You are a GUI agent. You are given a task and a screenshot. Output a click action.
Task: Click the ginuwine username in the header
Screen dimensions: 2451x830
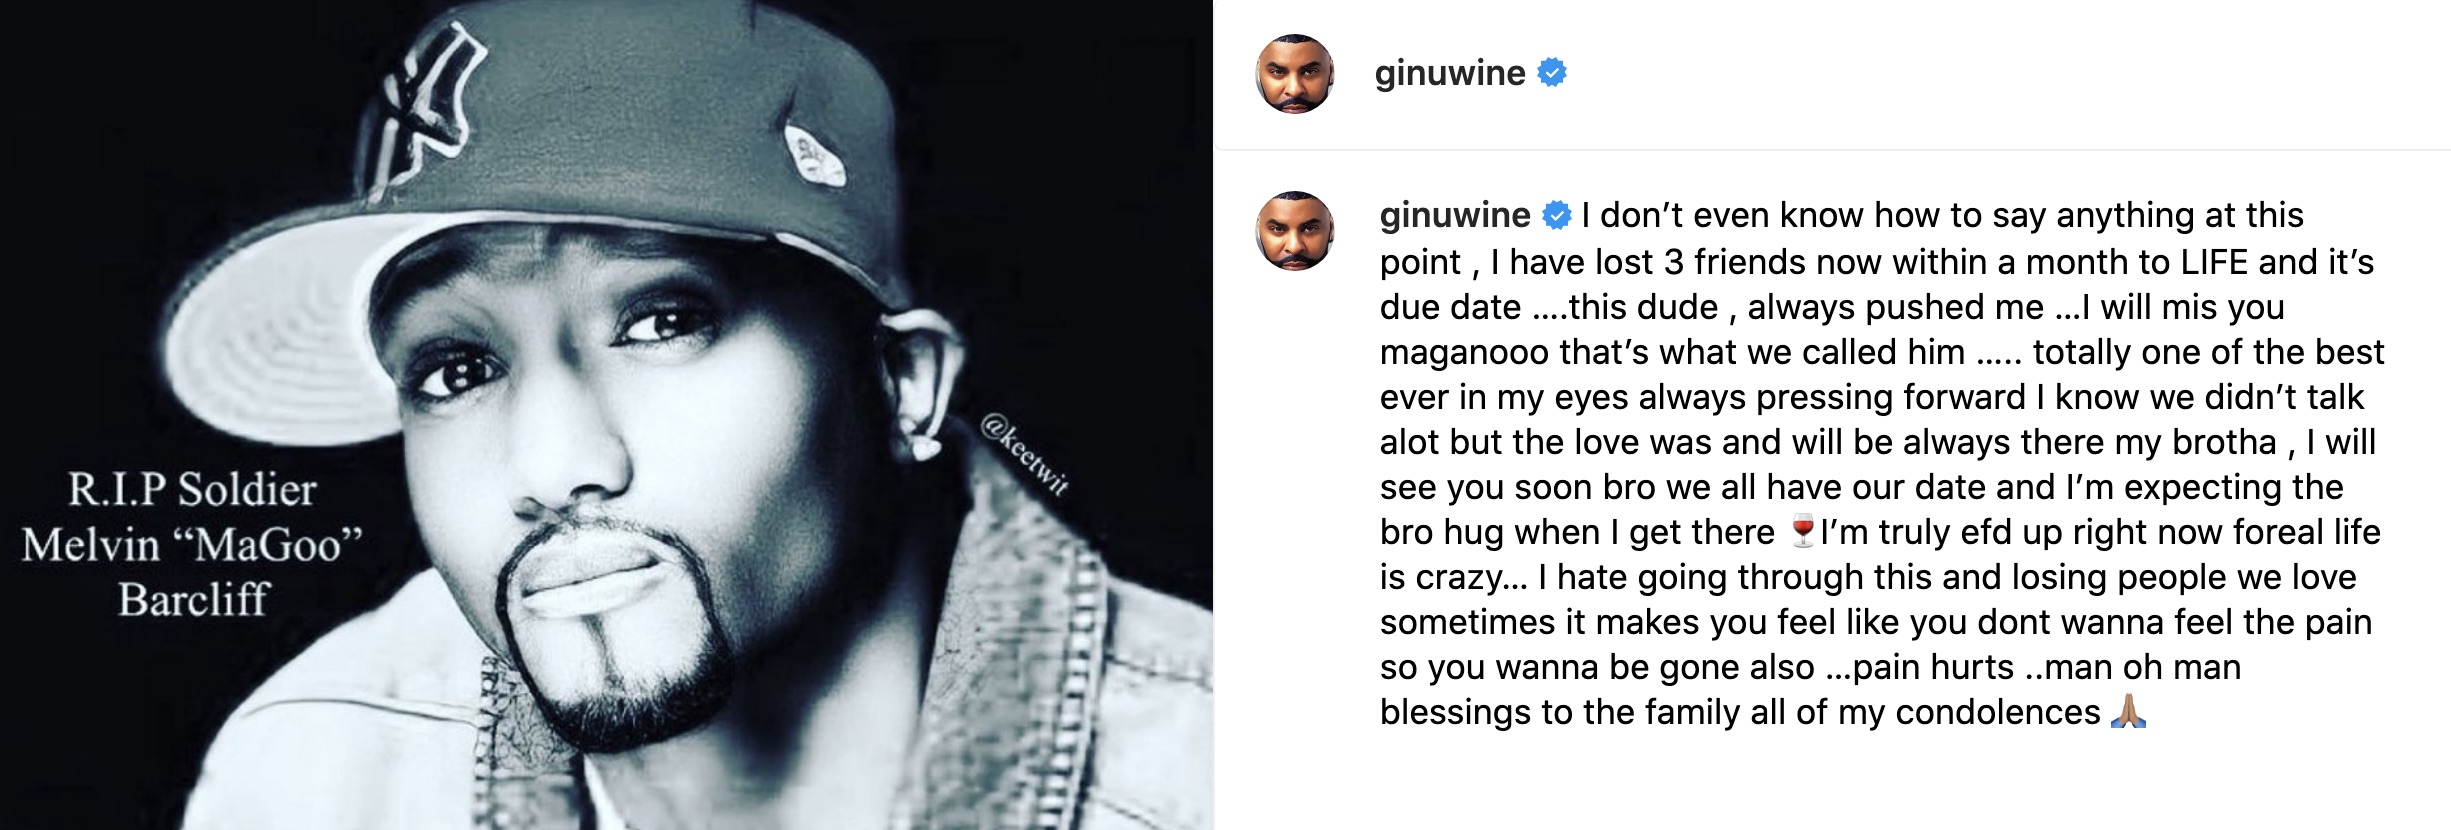[1449, 73]
